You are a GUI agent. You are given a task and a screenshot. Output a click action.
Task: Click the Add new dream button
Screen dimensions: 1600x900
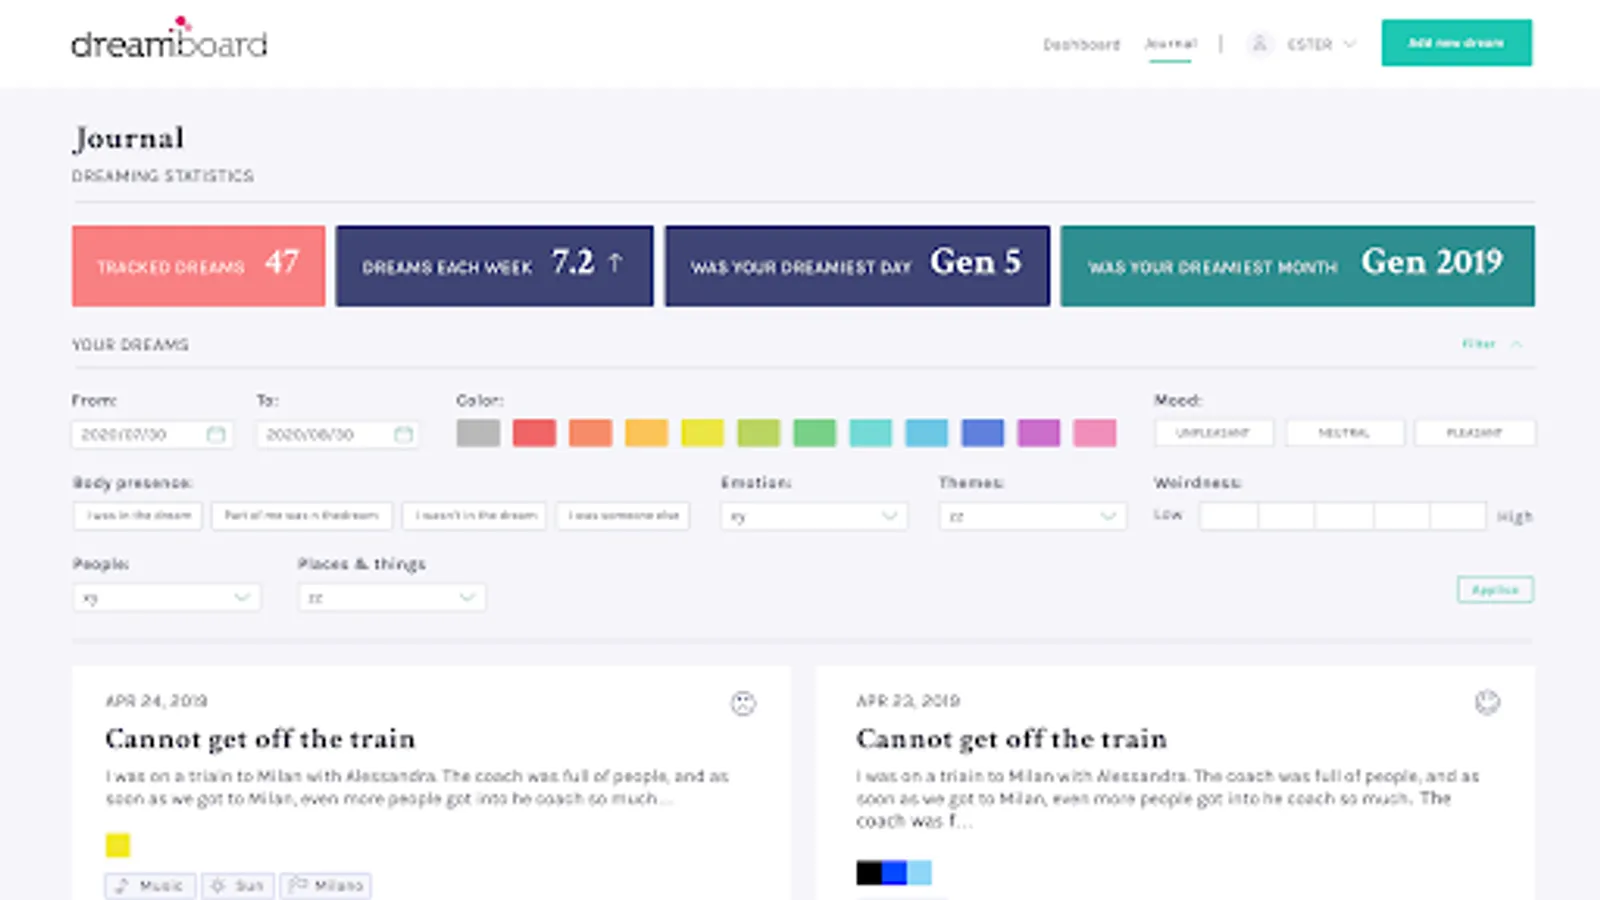[1456, 43]
